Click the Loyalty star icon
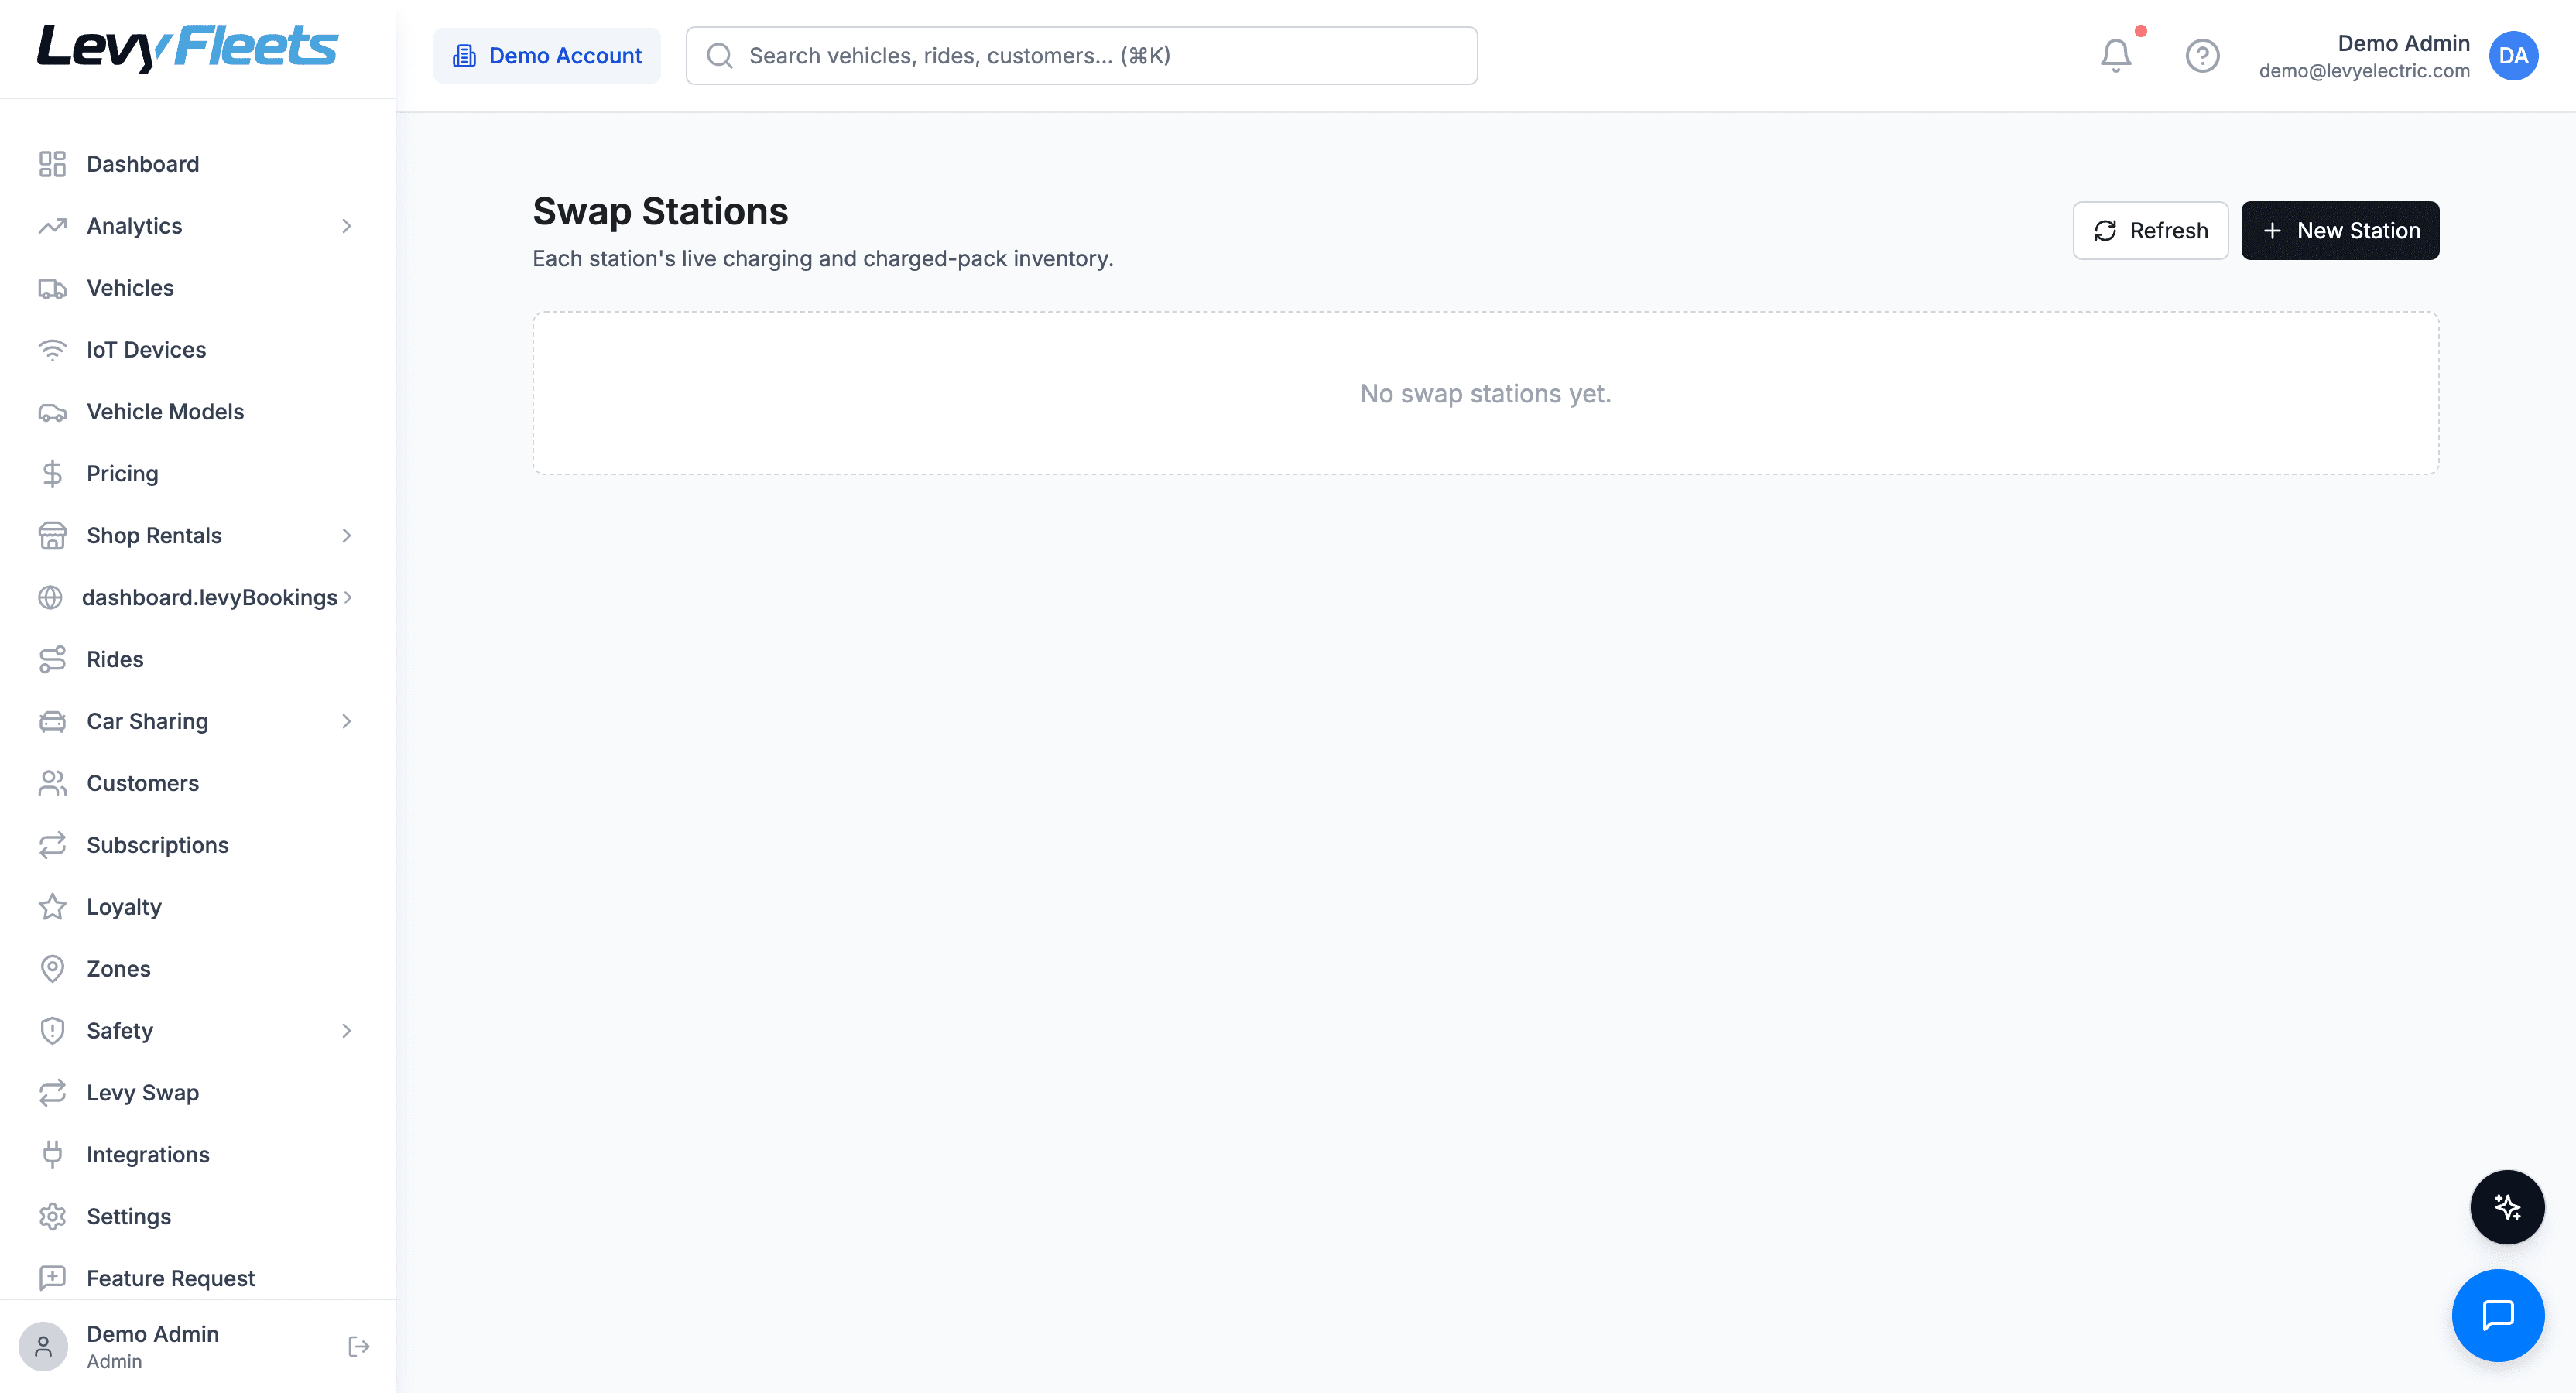Viewport: 2576px width, 1393px height. [52, 908]
